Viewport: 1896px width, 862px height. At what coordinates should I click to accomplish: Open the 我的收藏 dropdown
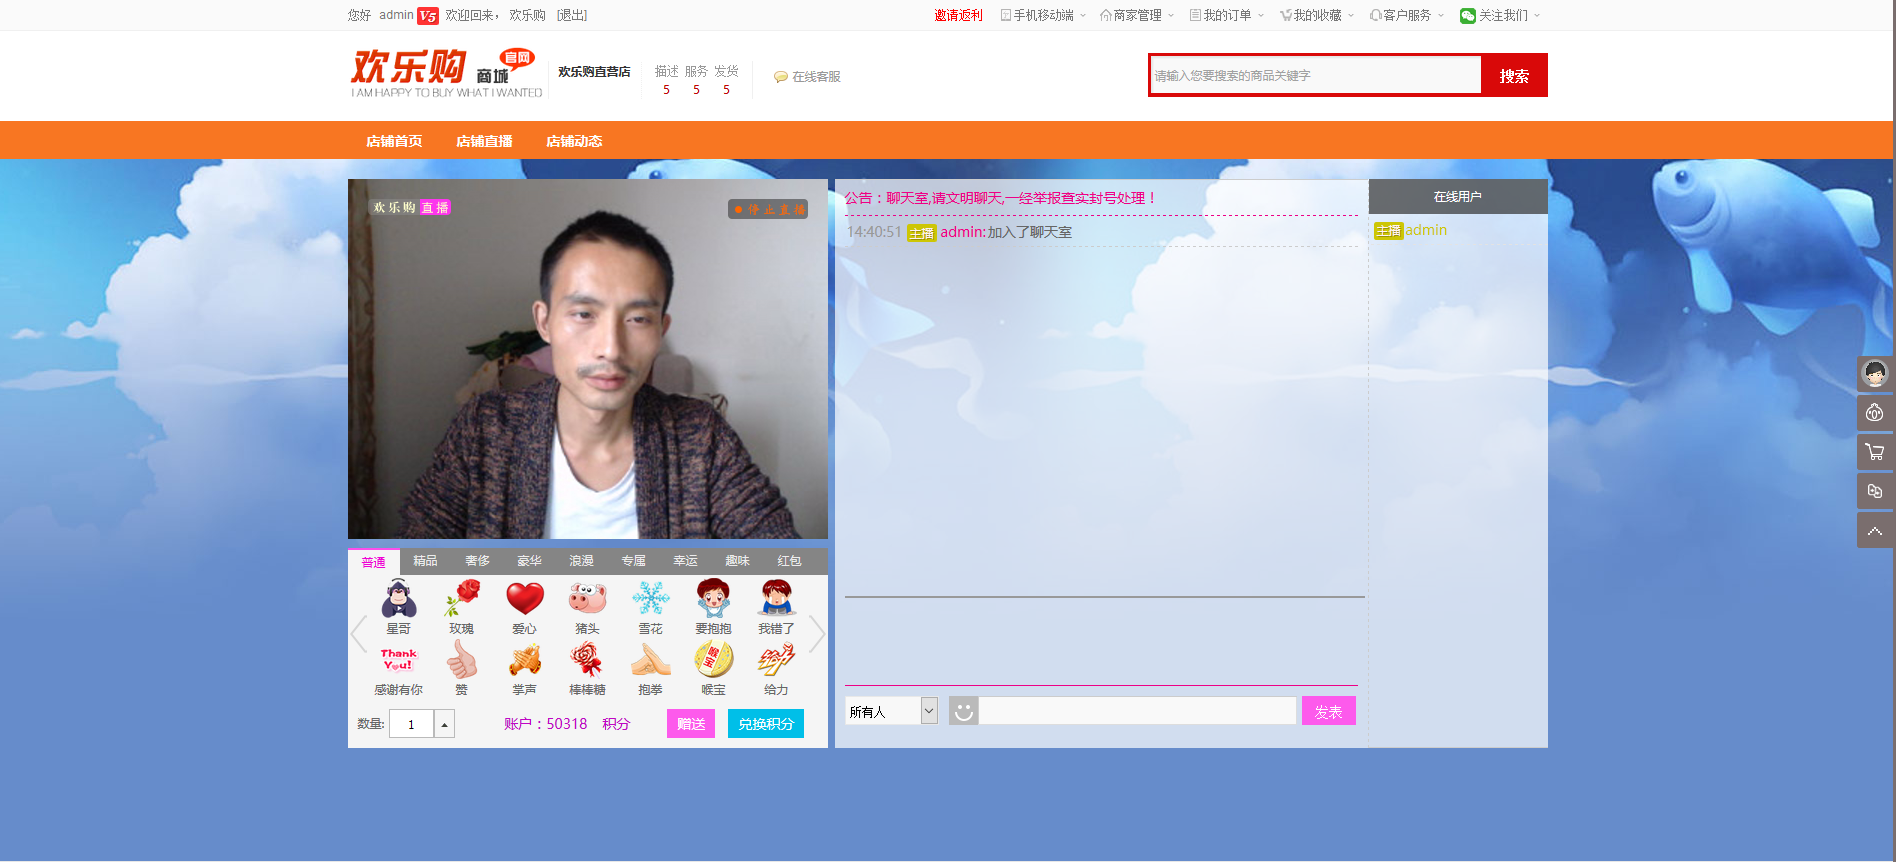coord(1317,15)
